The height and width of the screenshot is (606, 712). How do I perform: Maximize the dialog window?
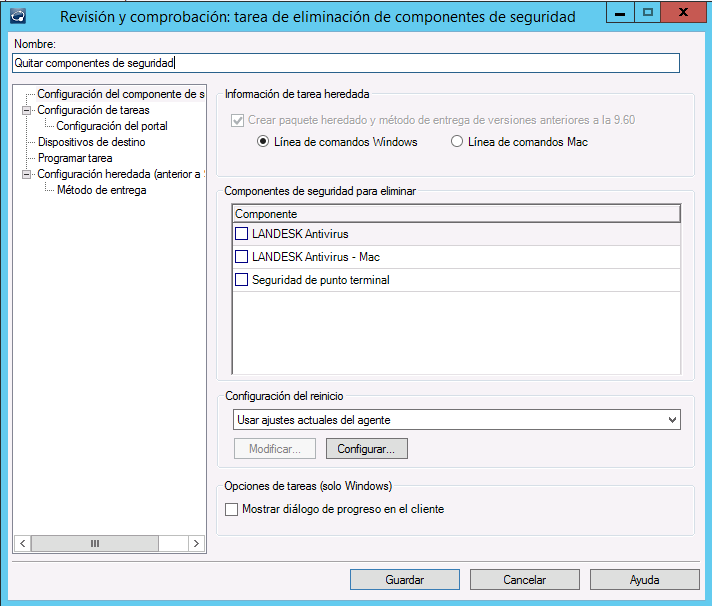click(x=648, y=13)
